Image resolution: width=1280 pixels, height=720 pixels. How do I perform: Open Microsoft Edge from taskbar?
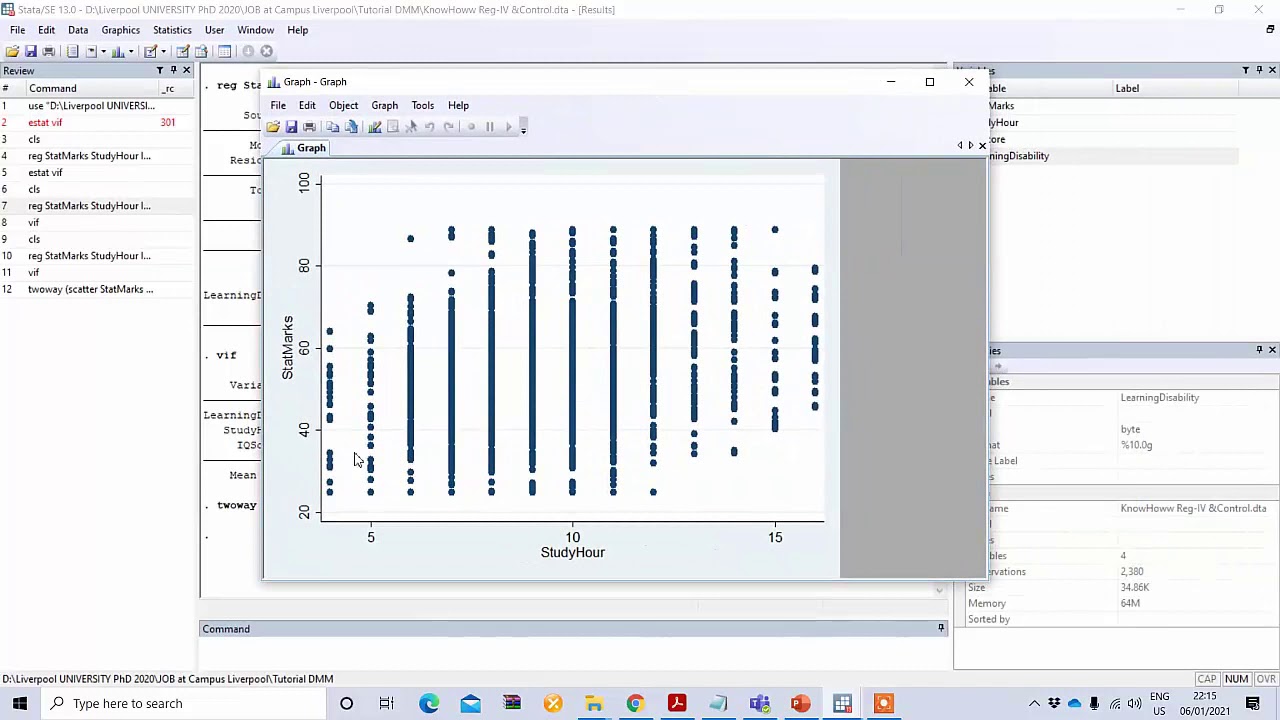tap(429, 703)
